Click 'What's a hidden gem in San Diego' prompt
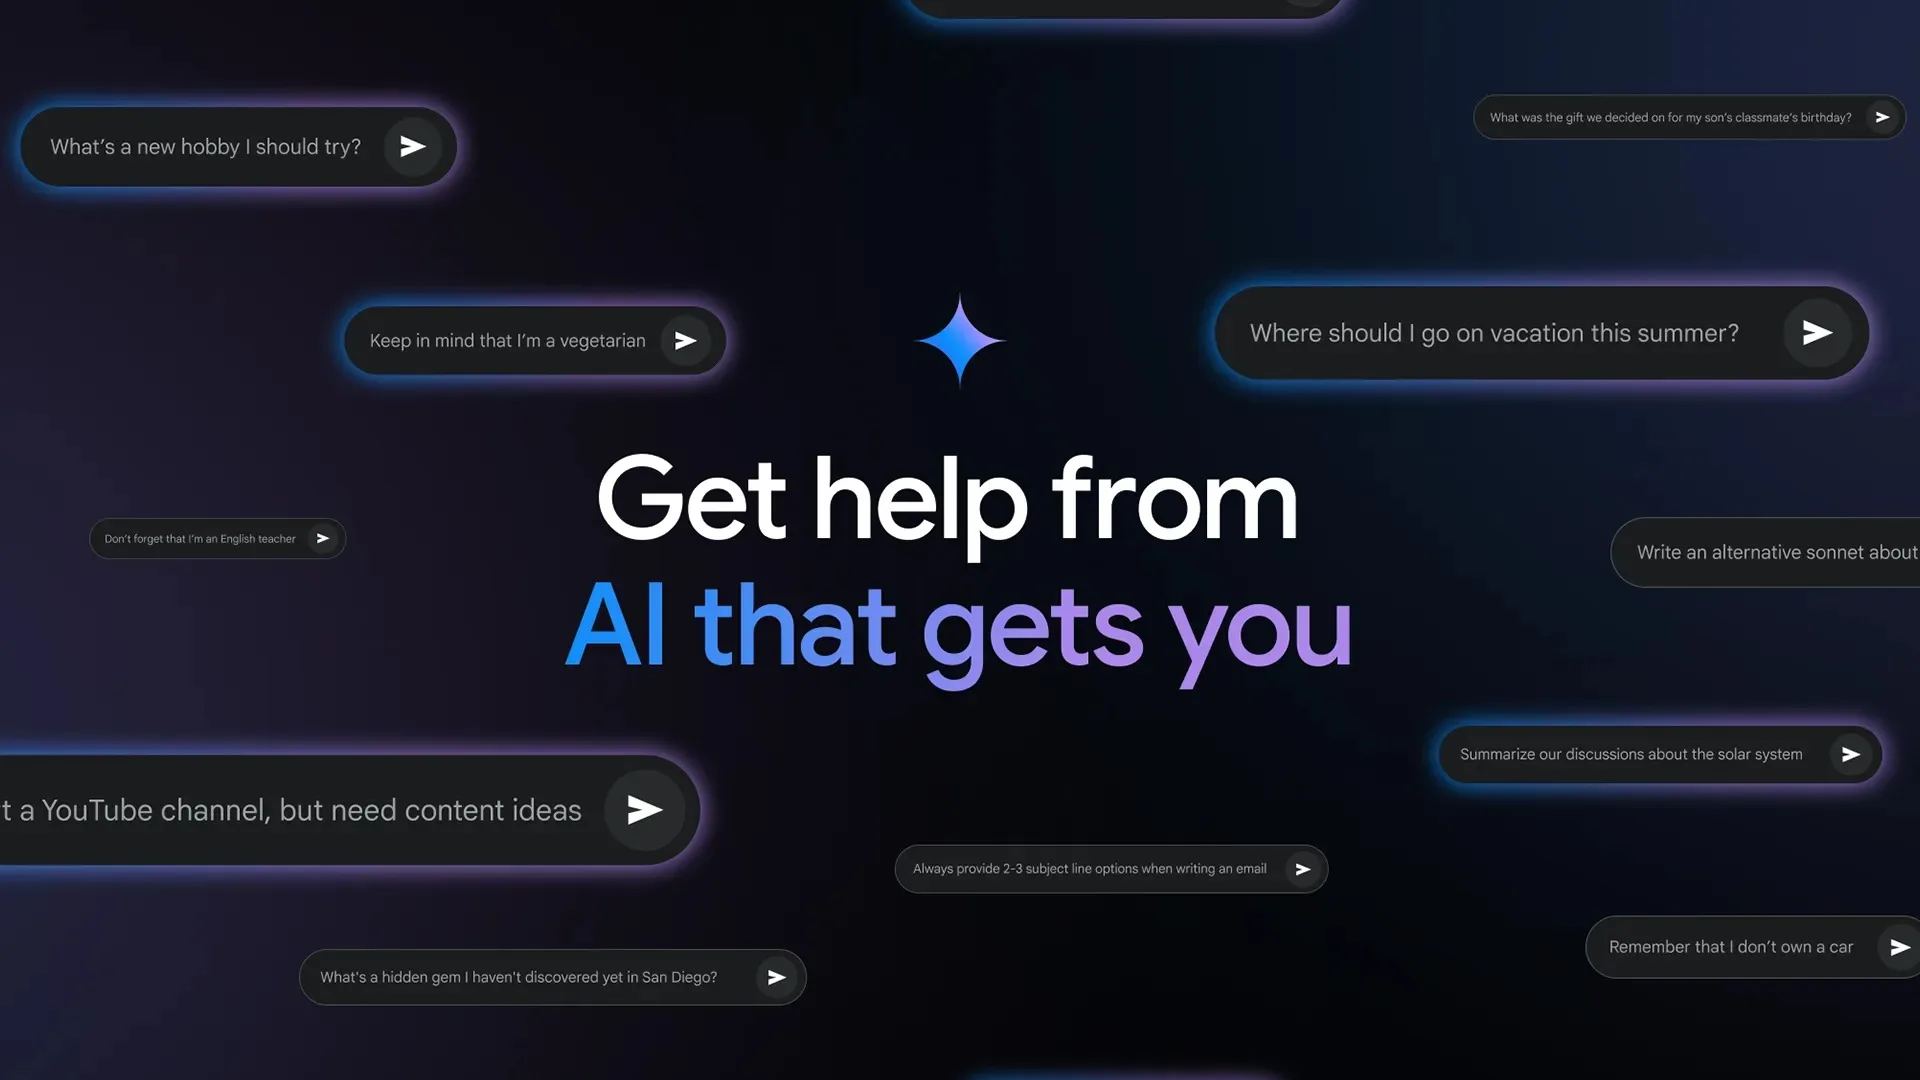The height and width of the screenshot is (1080, 1920). point(551,976)
